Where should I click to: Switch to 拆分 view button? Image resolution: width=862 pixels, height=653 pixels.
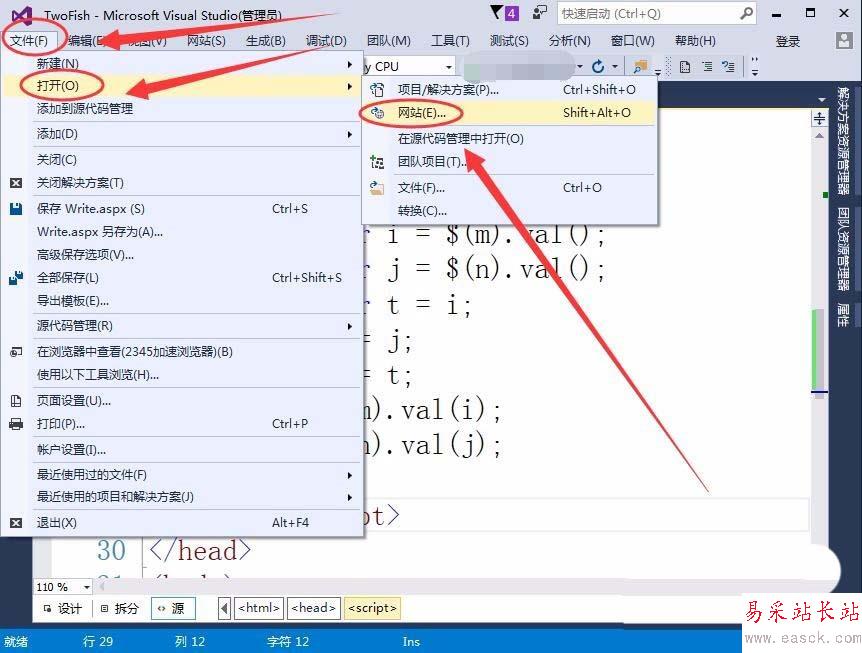[x=119, y=608]
